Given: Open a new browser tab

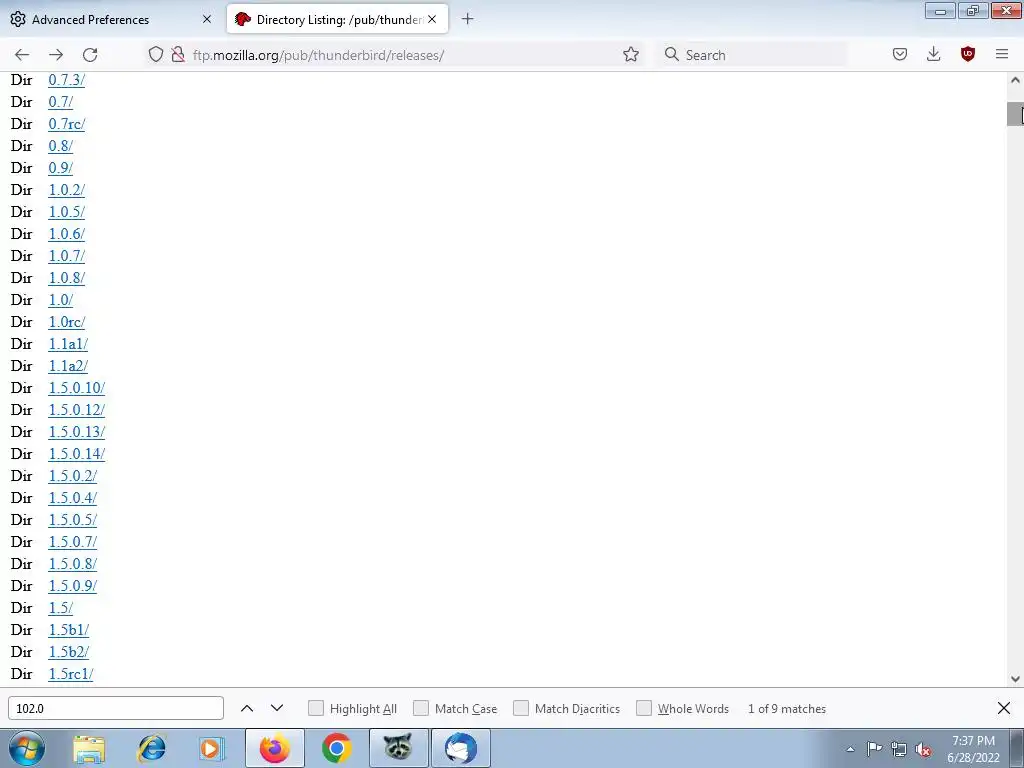Looking at the screenshot, I should [467, 19].
